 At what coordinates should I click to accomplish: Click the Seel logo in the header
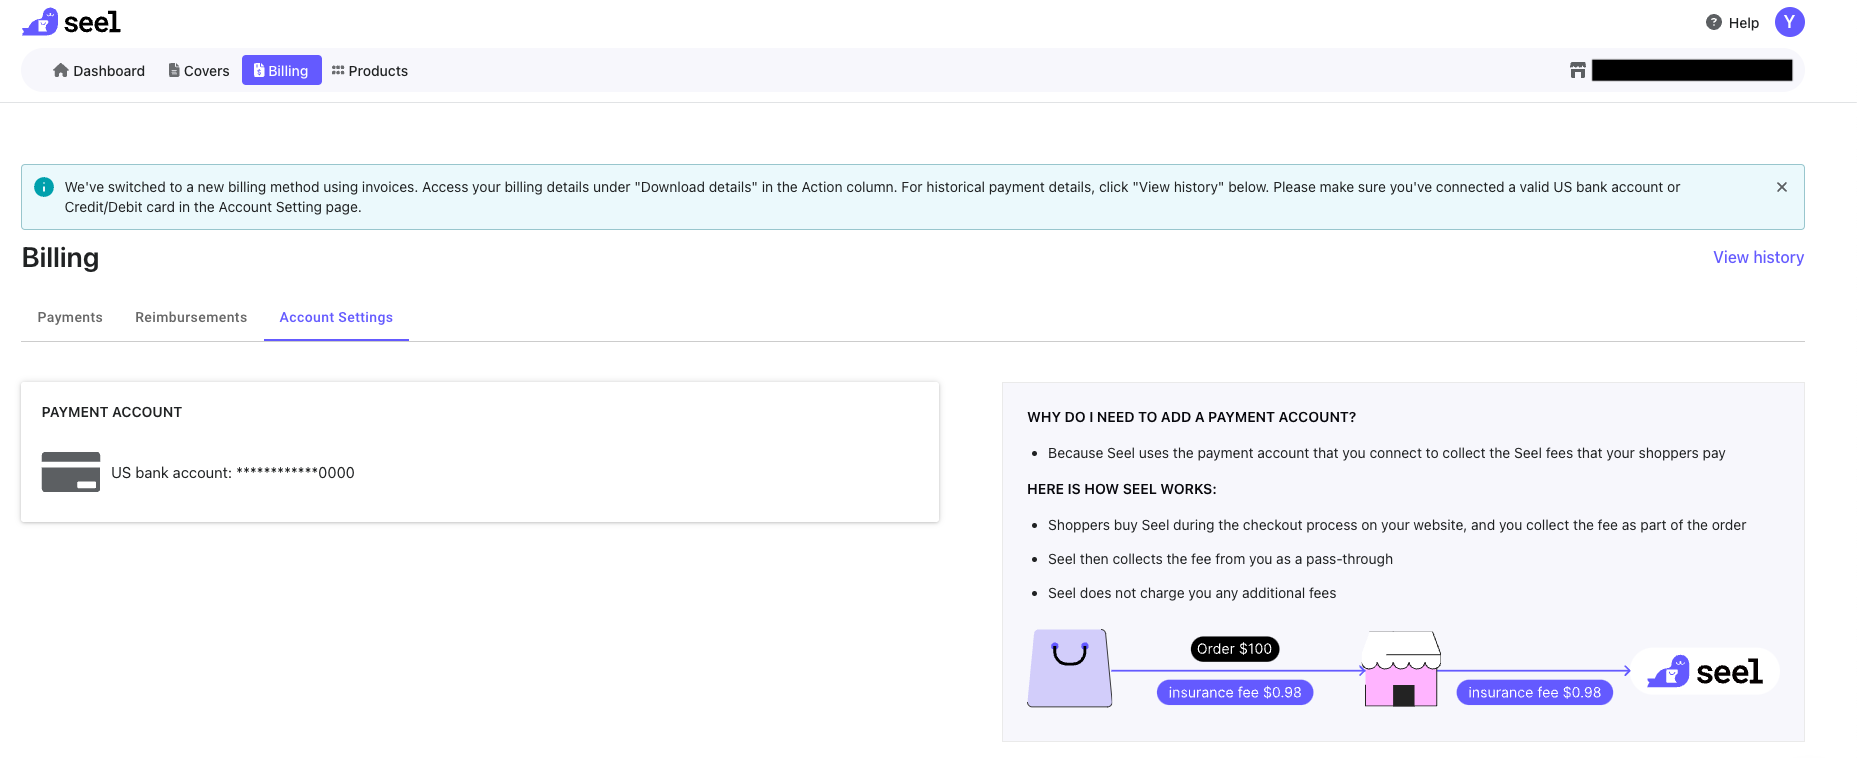[71, 22]
